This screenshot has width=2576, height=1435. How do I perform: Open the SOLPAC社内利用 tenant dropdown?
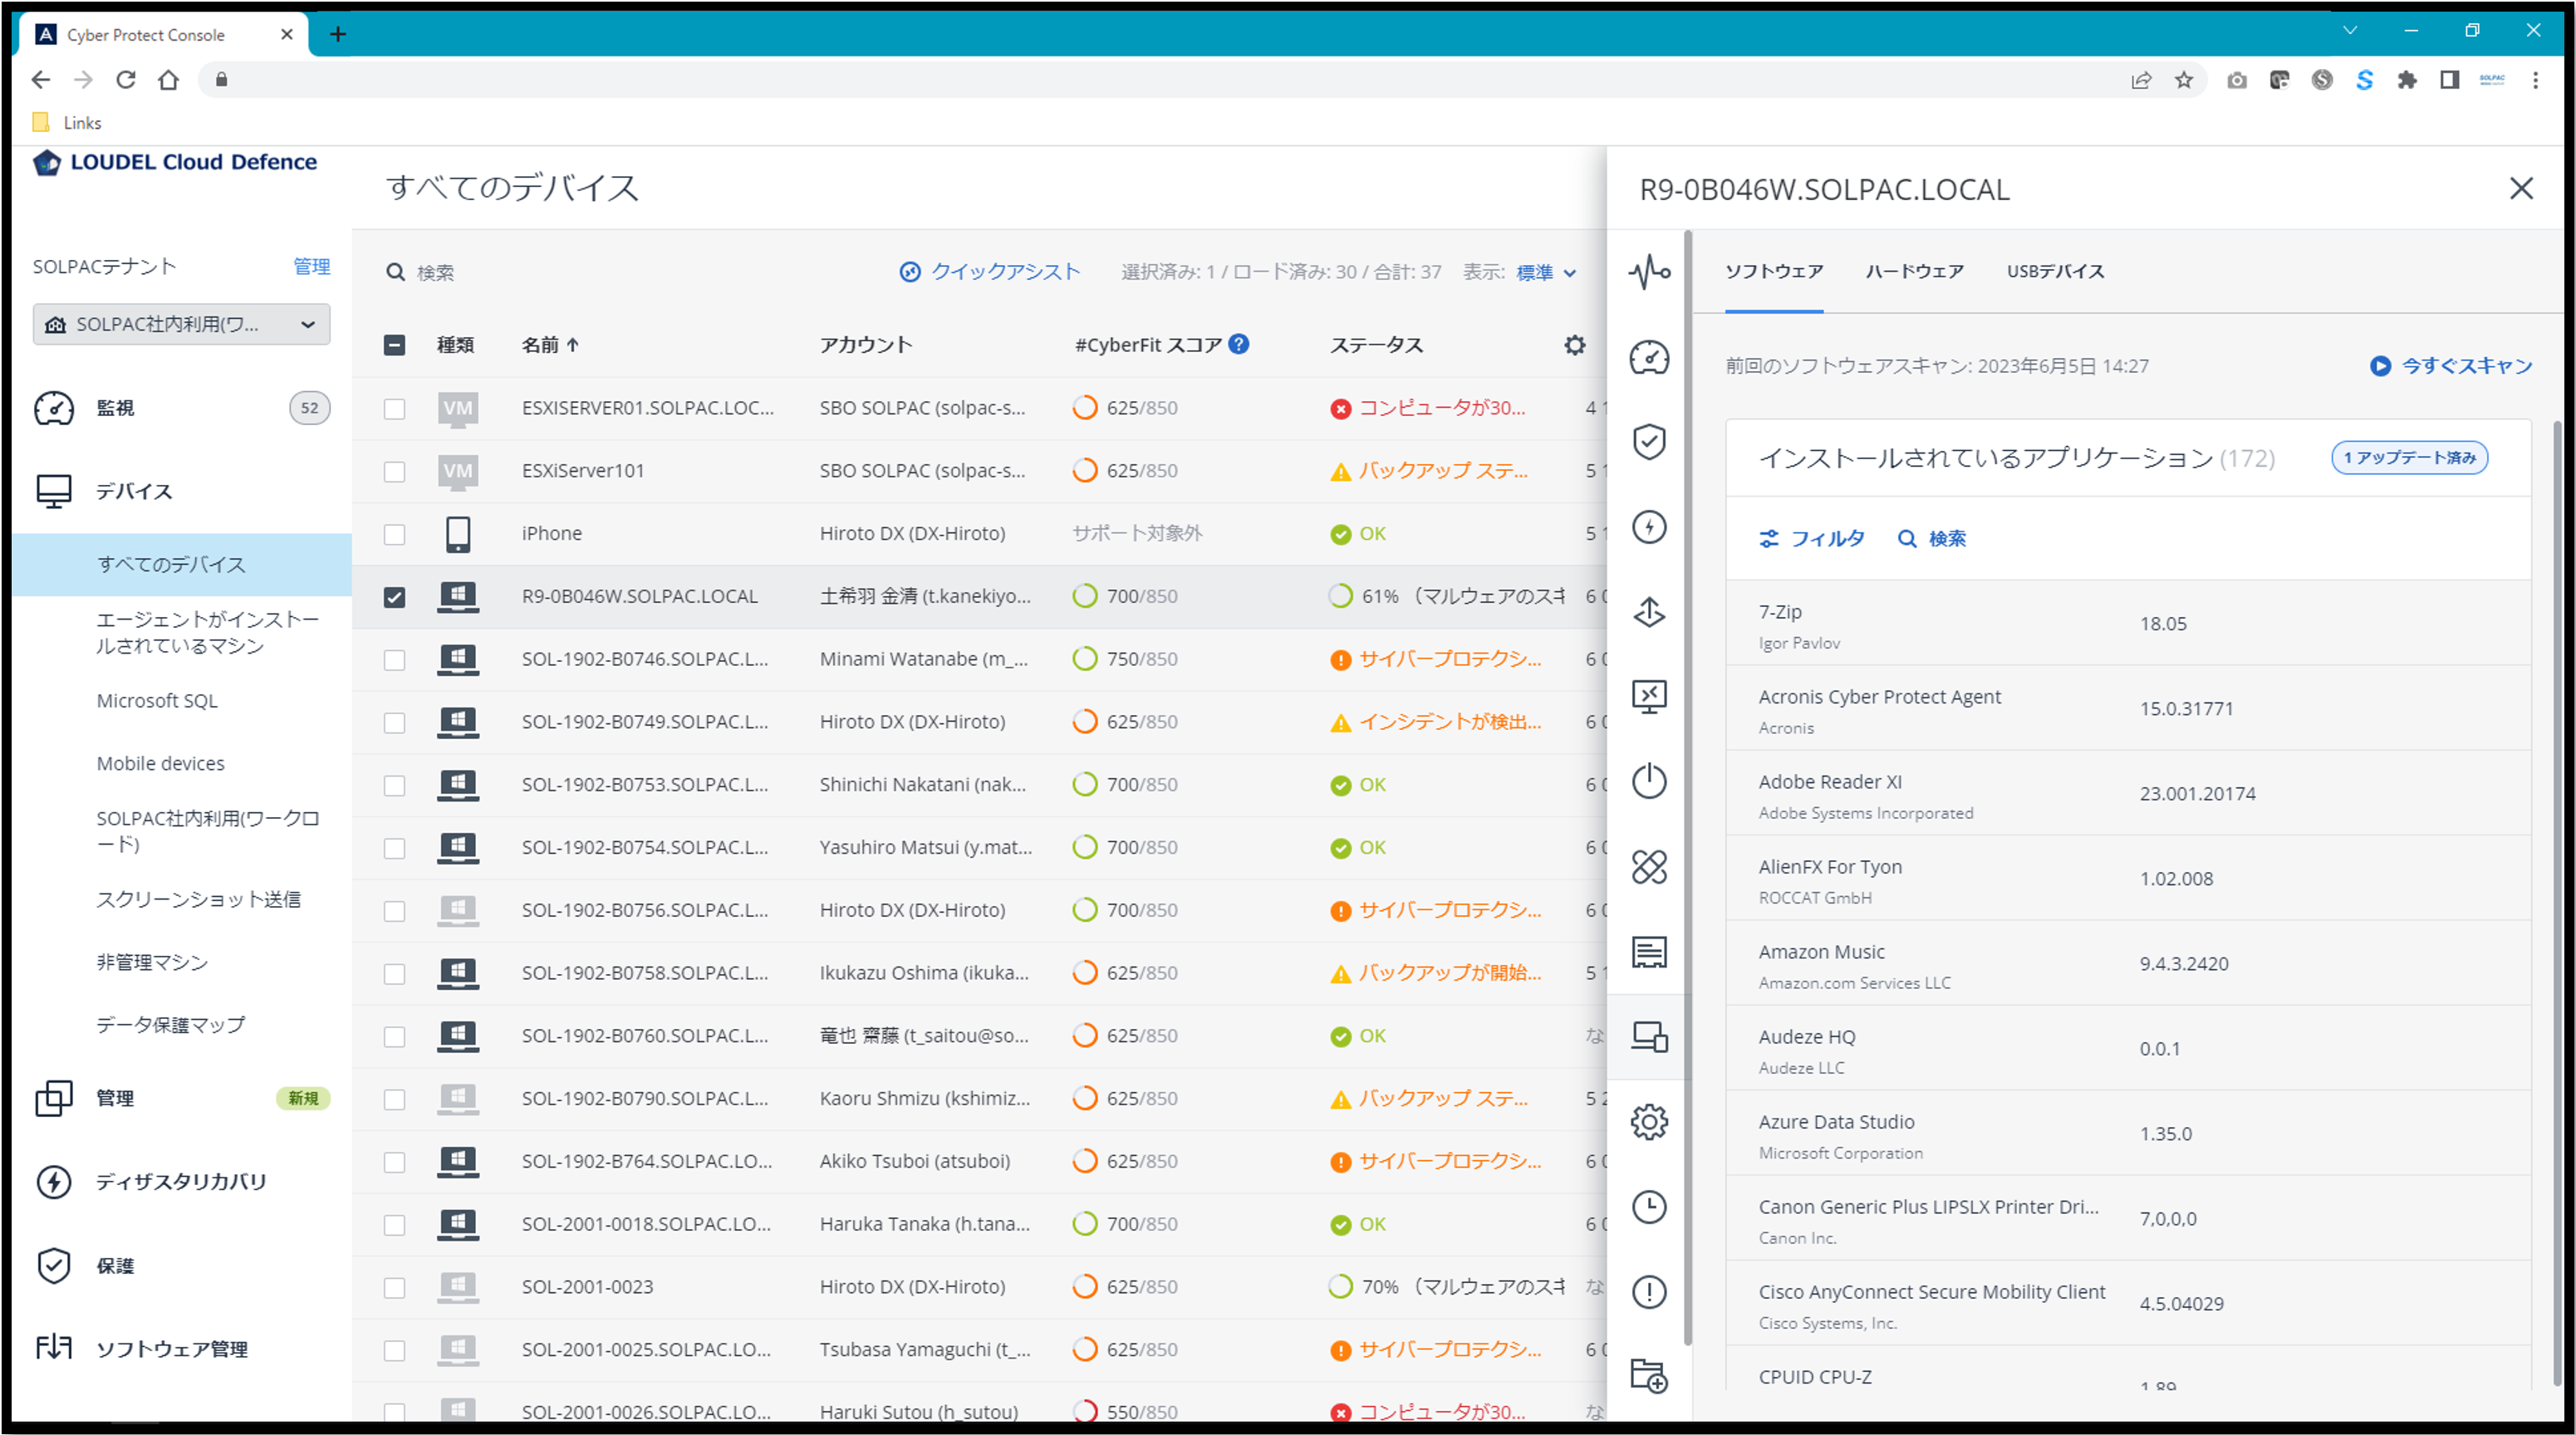(181, 324)
